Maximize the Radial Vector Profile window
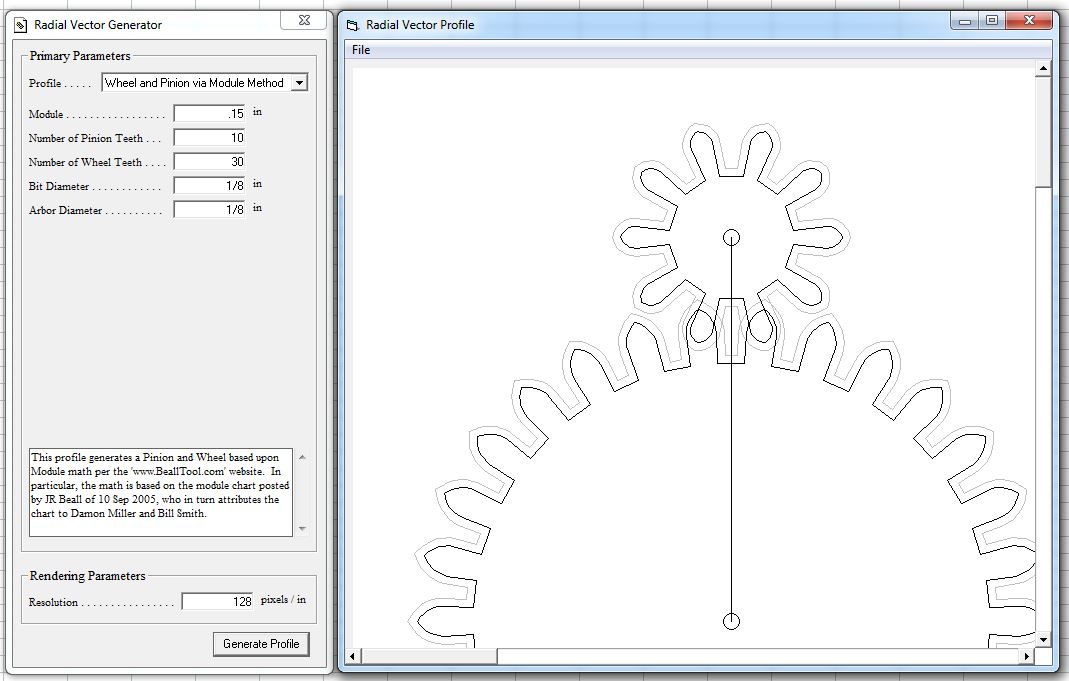This screenshot has height=681, width=1069. coord(990,19)
